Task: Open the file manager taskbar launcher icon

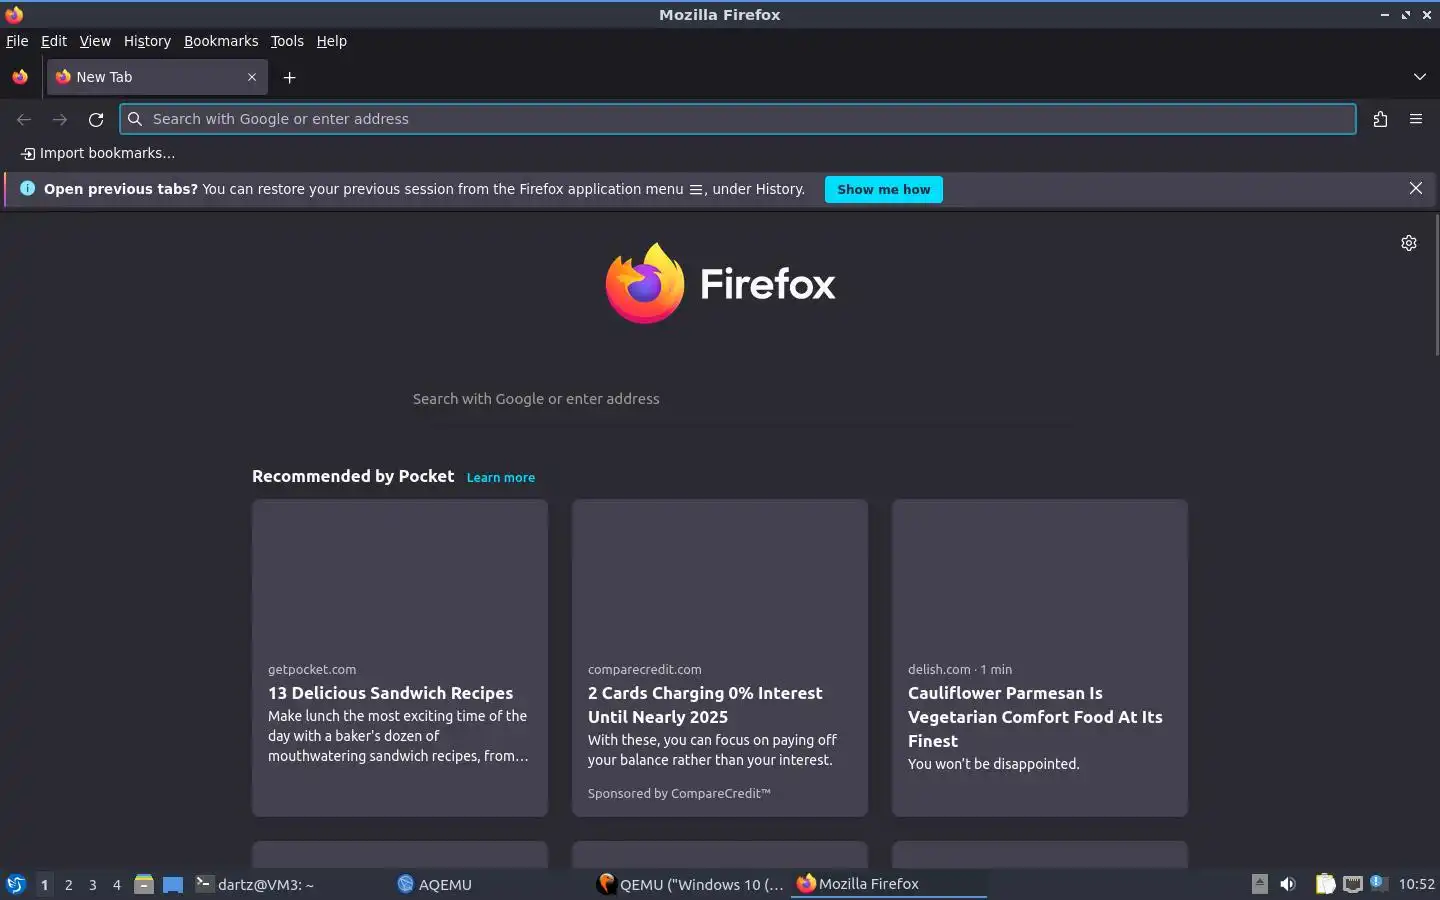Action: (x=144, y=884)
